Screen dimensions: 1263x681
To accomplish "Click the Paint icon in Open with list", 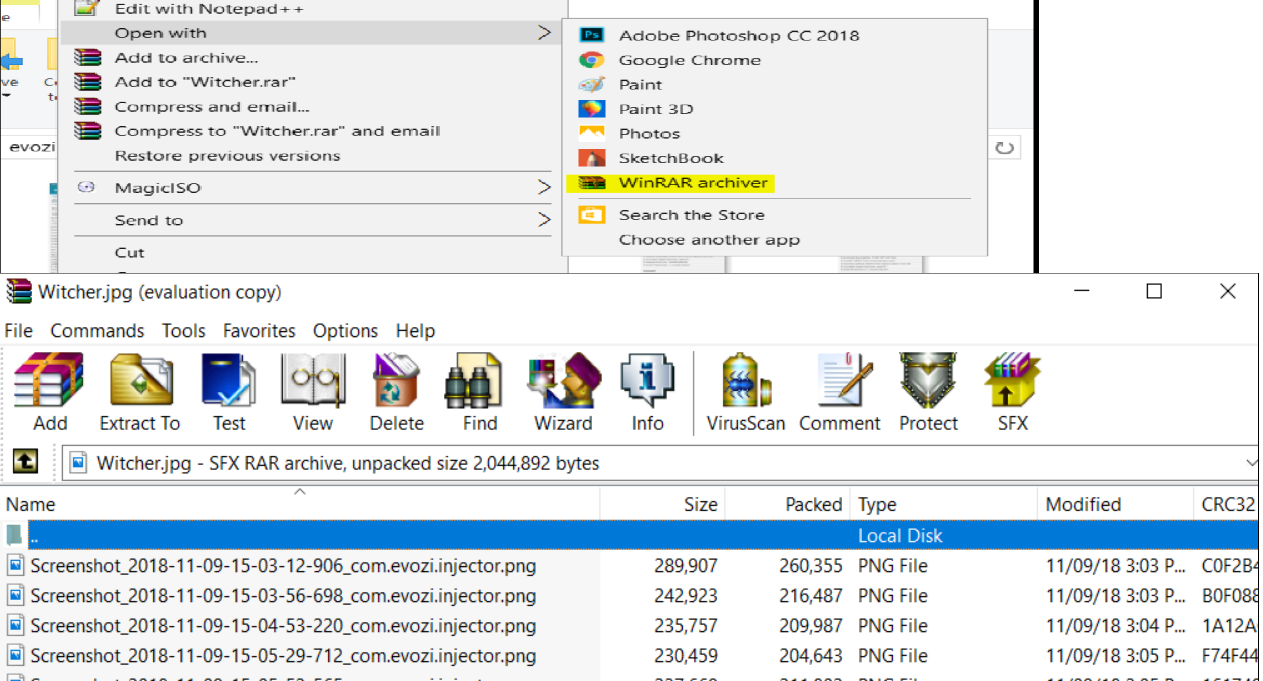I will (592, 84).
